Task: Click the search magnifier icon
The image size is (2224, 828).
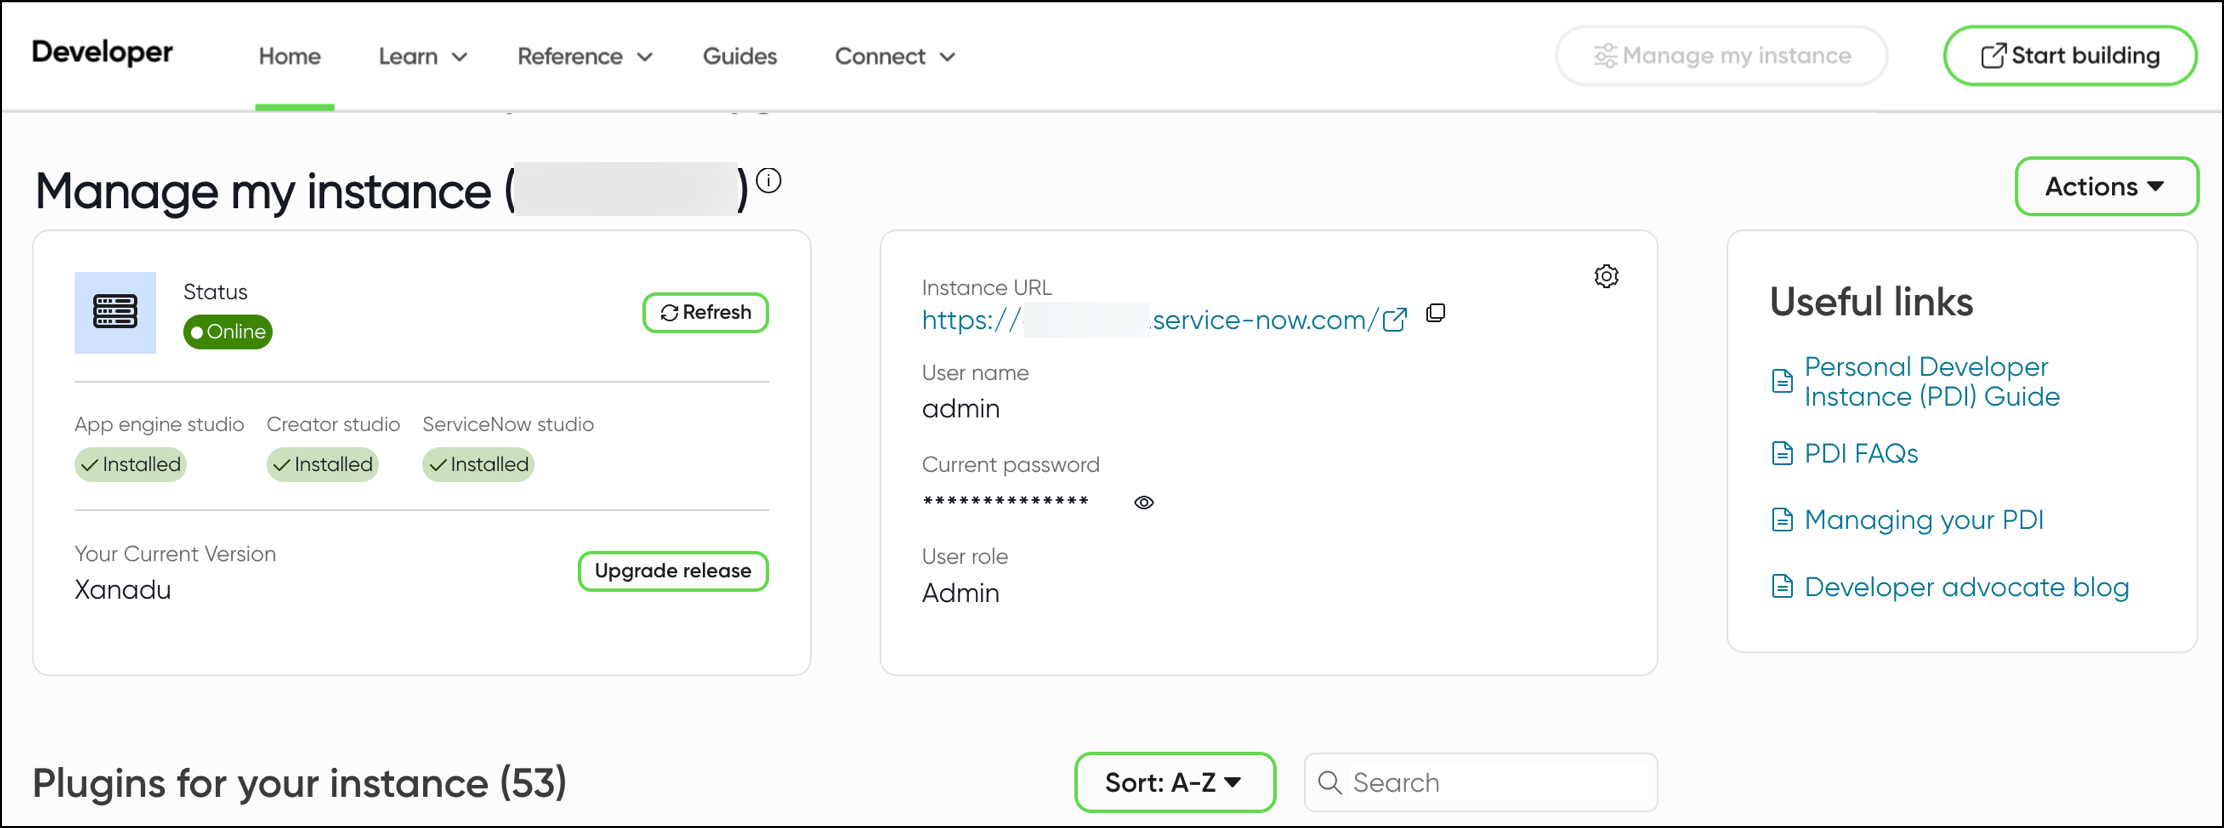Action: click(x=1330, y=782)
